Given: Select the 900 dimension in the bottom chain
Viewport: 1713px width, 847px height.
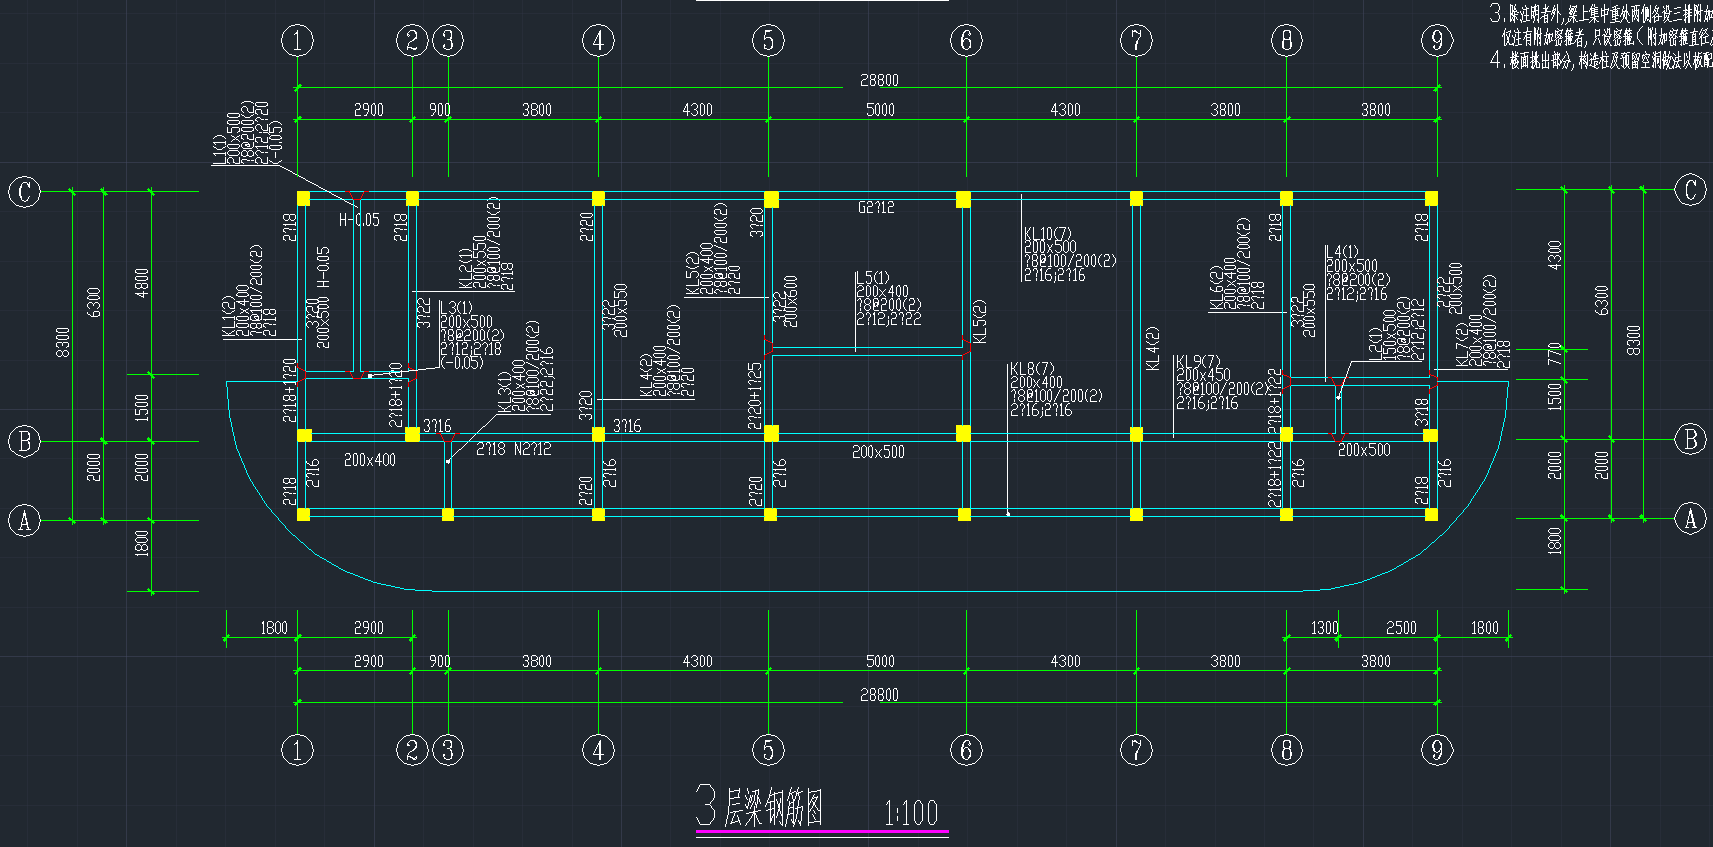Looking at the screenshot, I should click(440, 662).
